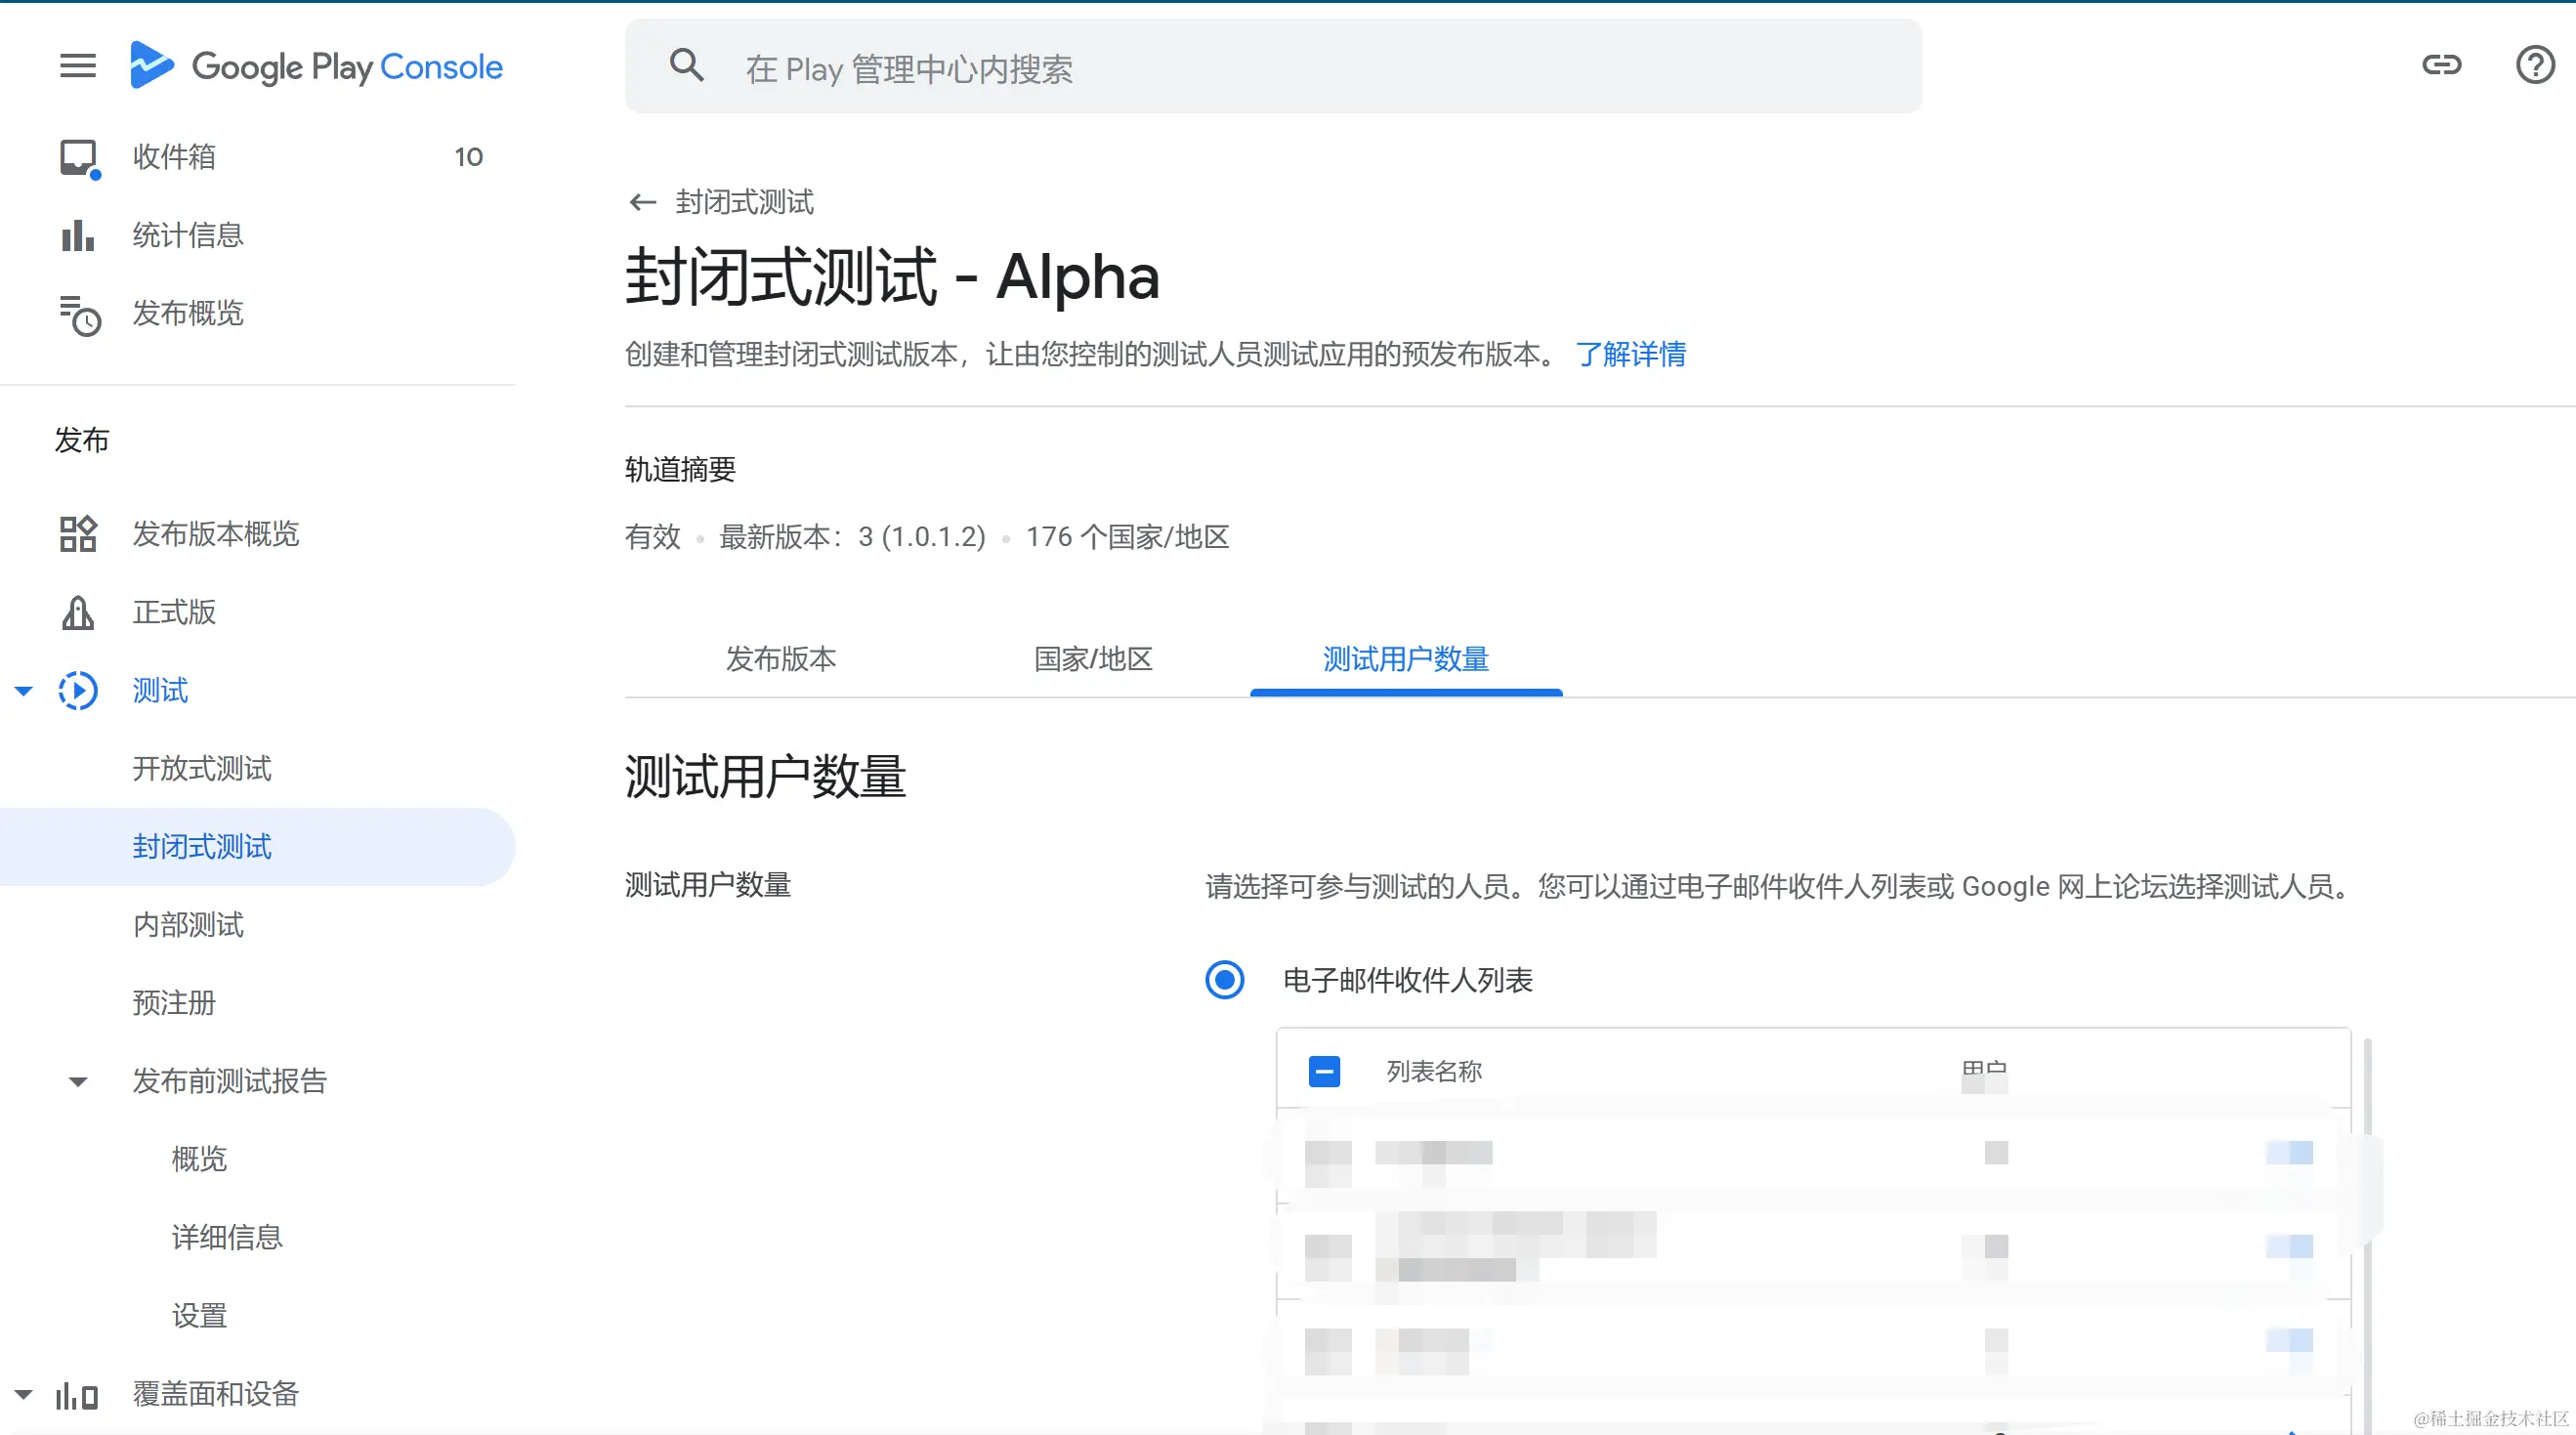Collapse the 发布前测试报告 expander arrow

78,1082
